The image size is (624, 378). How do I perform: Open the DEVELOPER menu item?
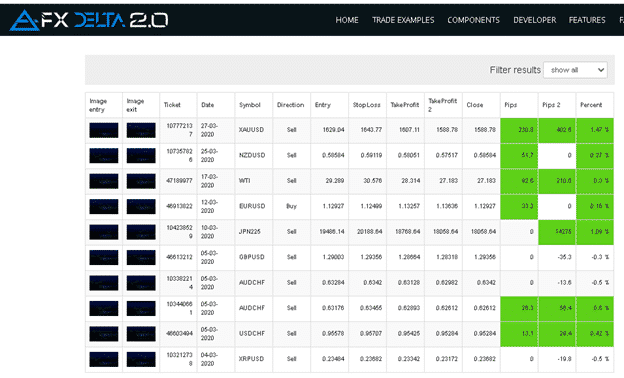534,20
